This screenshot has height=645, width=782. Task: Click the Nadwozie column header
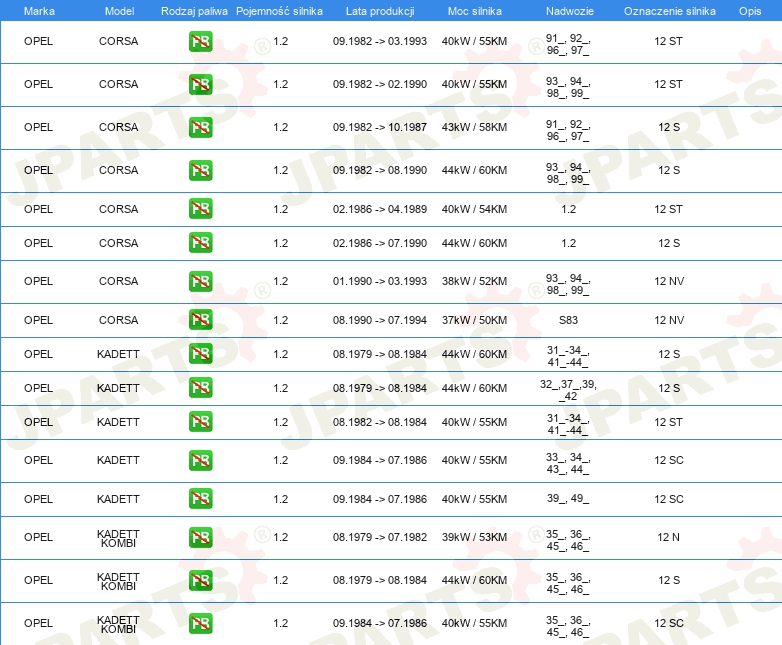point(570,11)
